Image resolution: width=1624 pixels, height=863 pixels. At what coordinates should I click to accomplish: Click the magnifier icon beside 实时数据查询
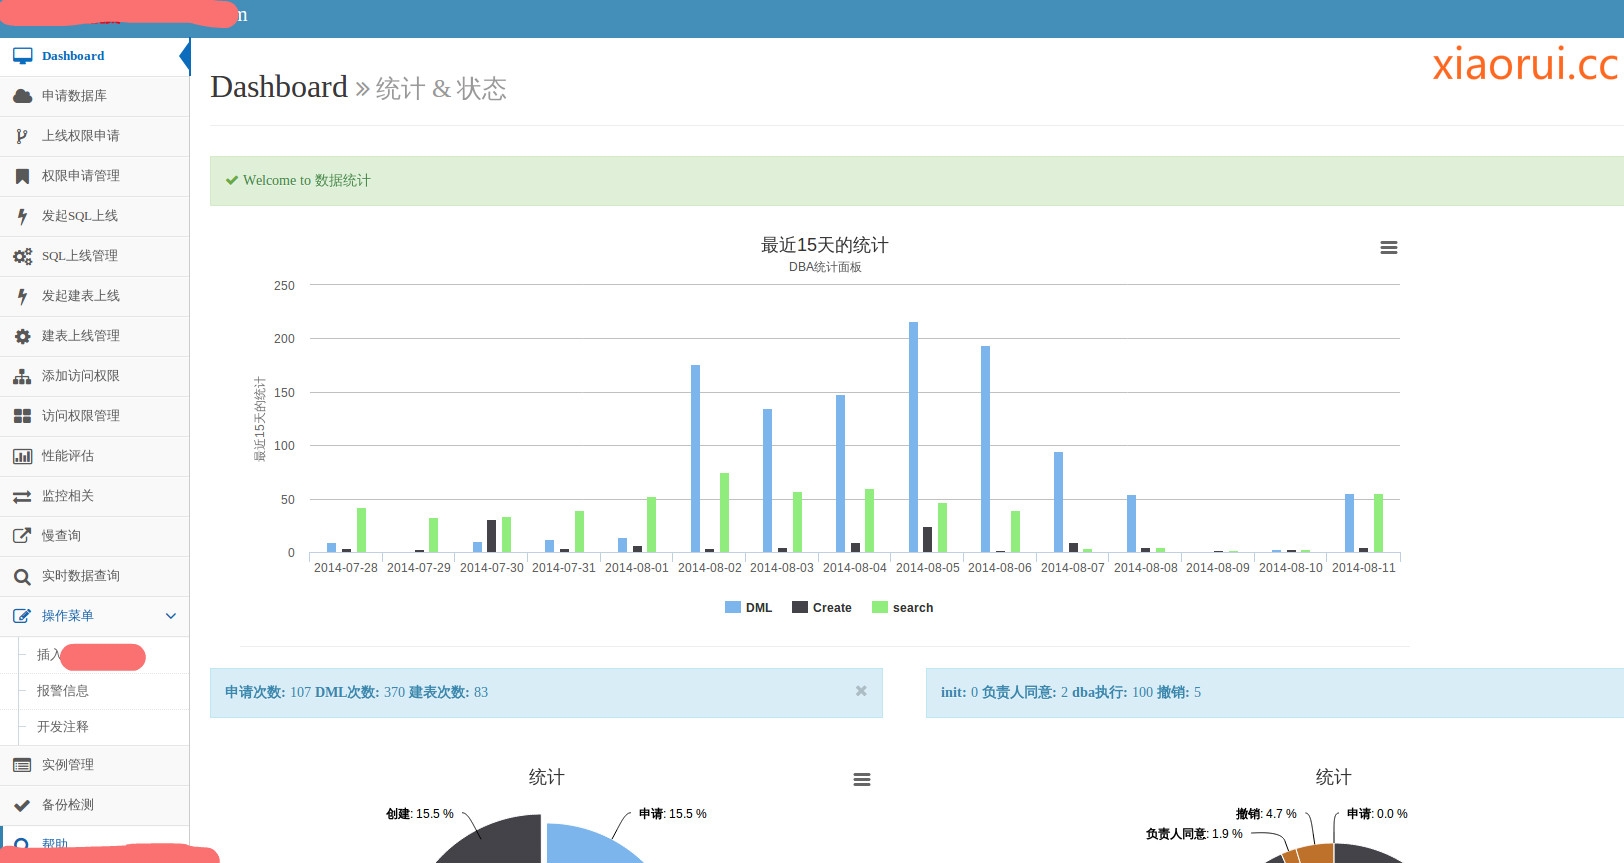(22, 576)
